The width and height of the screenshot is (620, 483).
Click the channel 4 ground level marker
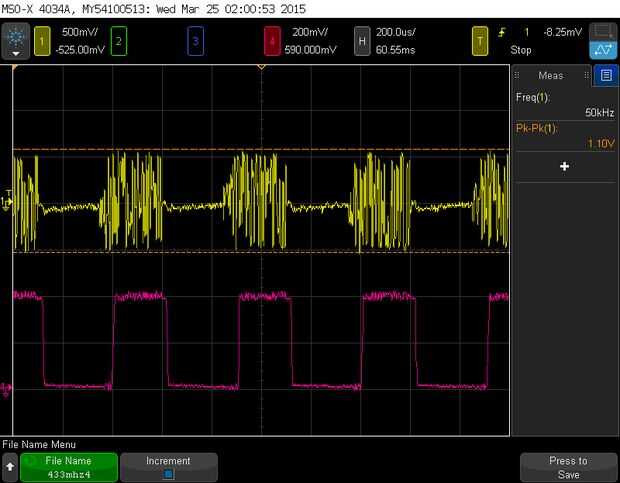tap(6, 390)
